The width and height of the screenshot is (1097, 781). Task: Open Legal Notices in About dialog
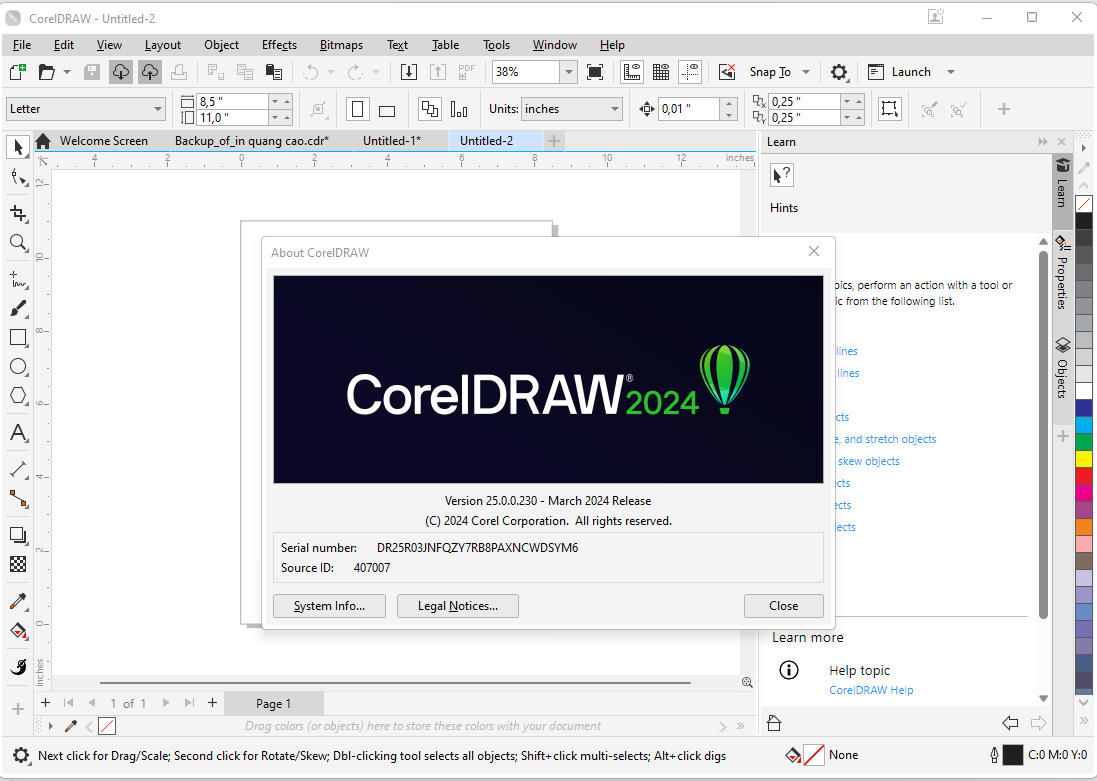tap(458, 606)
